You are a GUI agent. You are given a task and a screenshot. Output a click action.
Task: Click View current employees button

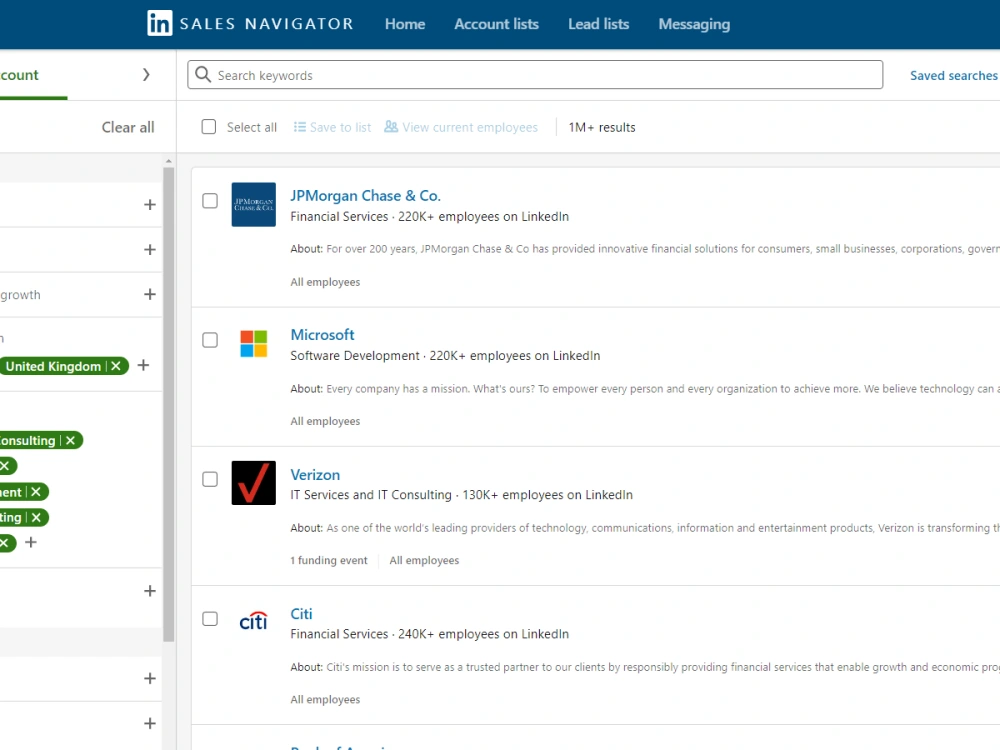point(461,127)
